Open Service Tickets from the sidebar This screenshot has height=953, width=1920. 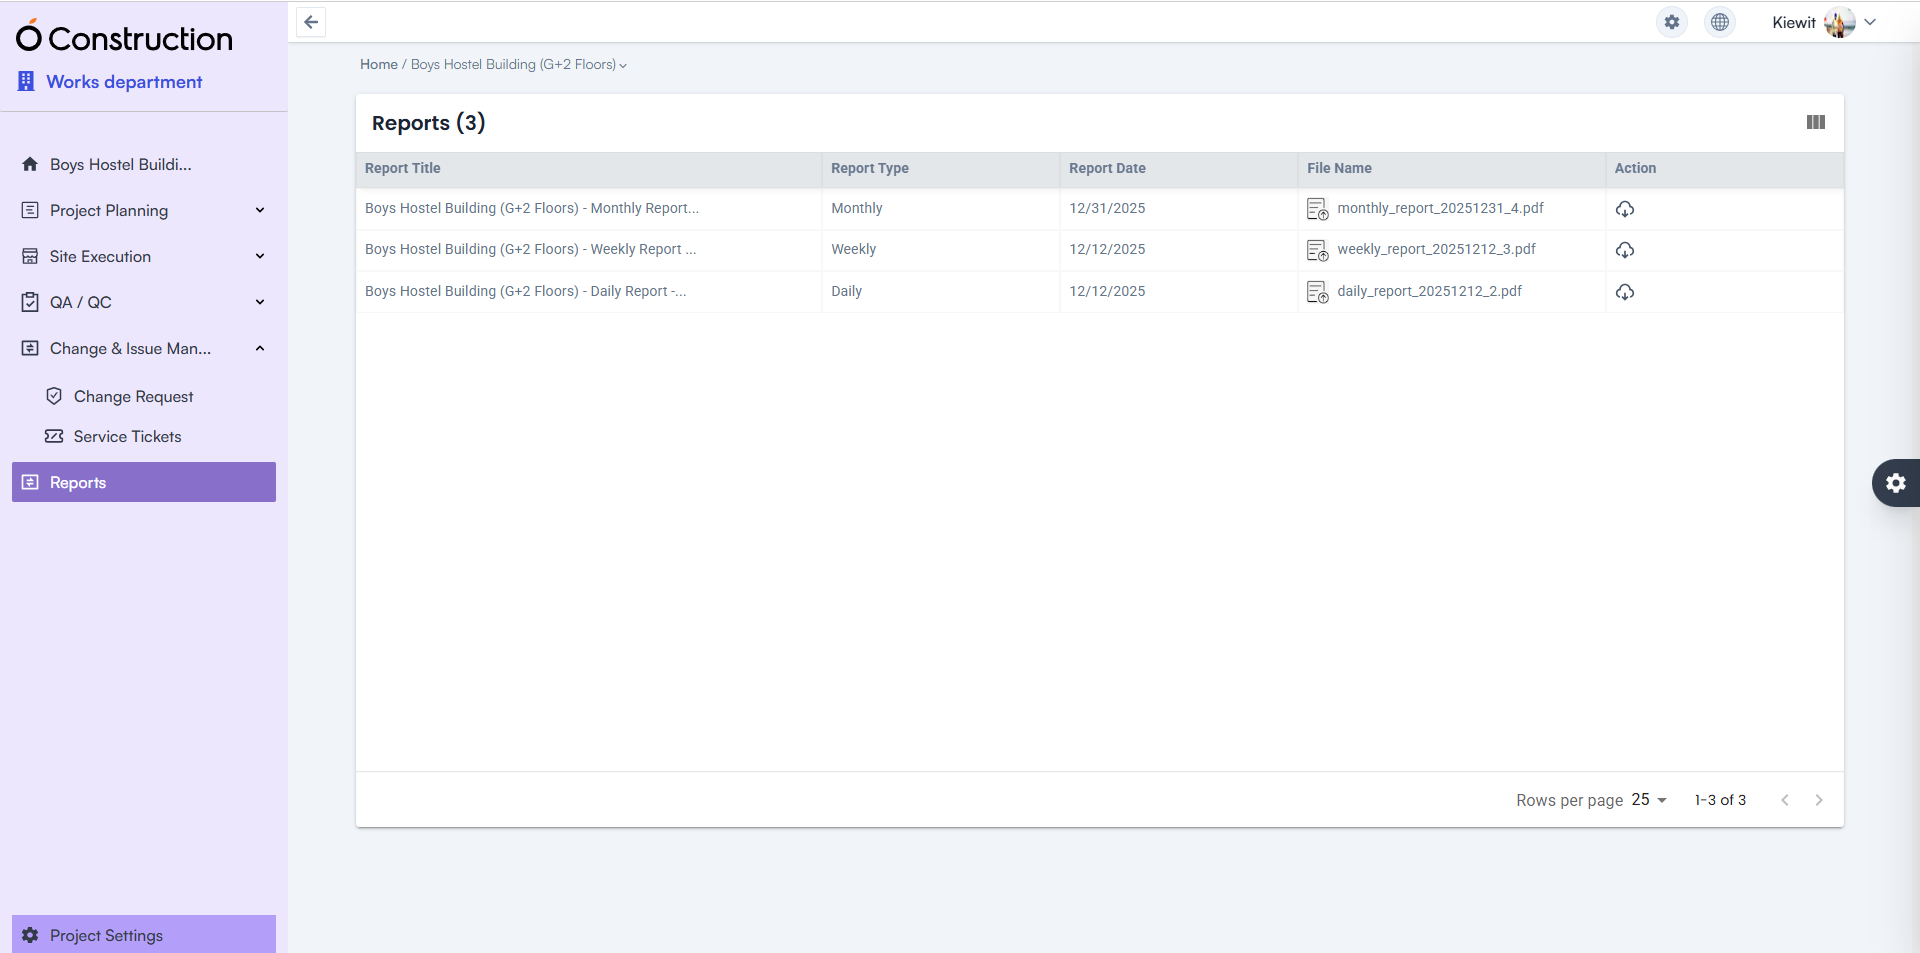(126, 436)
